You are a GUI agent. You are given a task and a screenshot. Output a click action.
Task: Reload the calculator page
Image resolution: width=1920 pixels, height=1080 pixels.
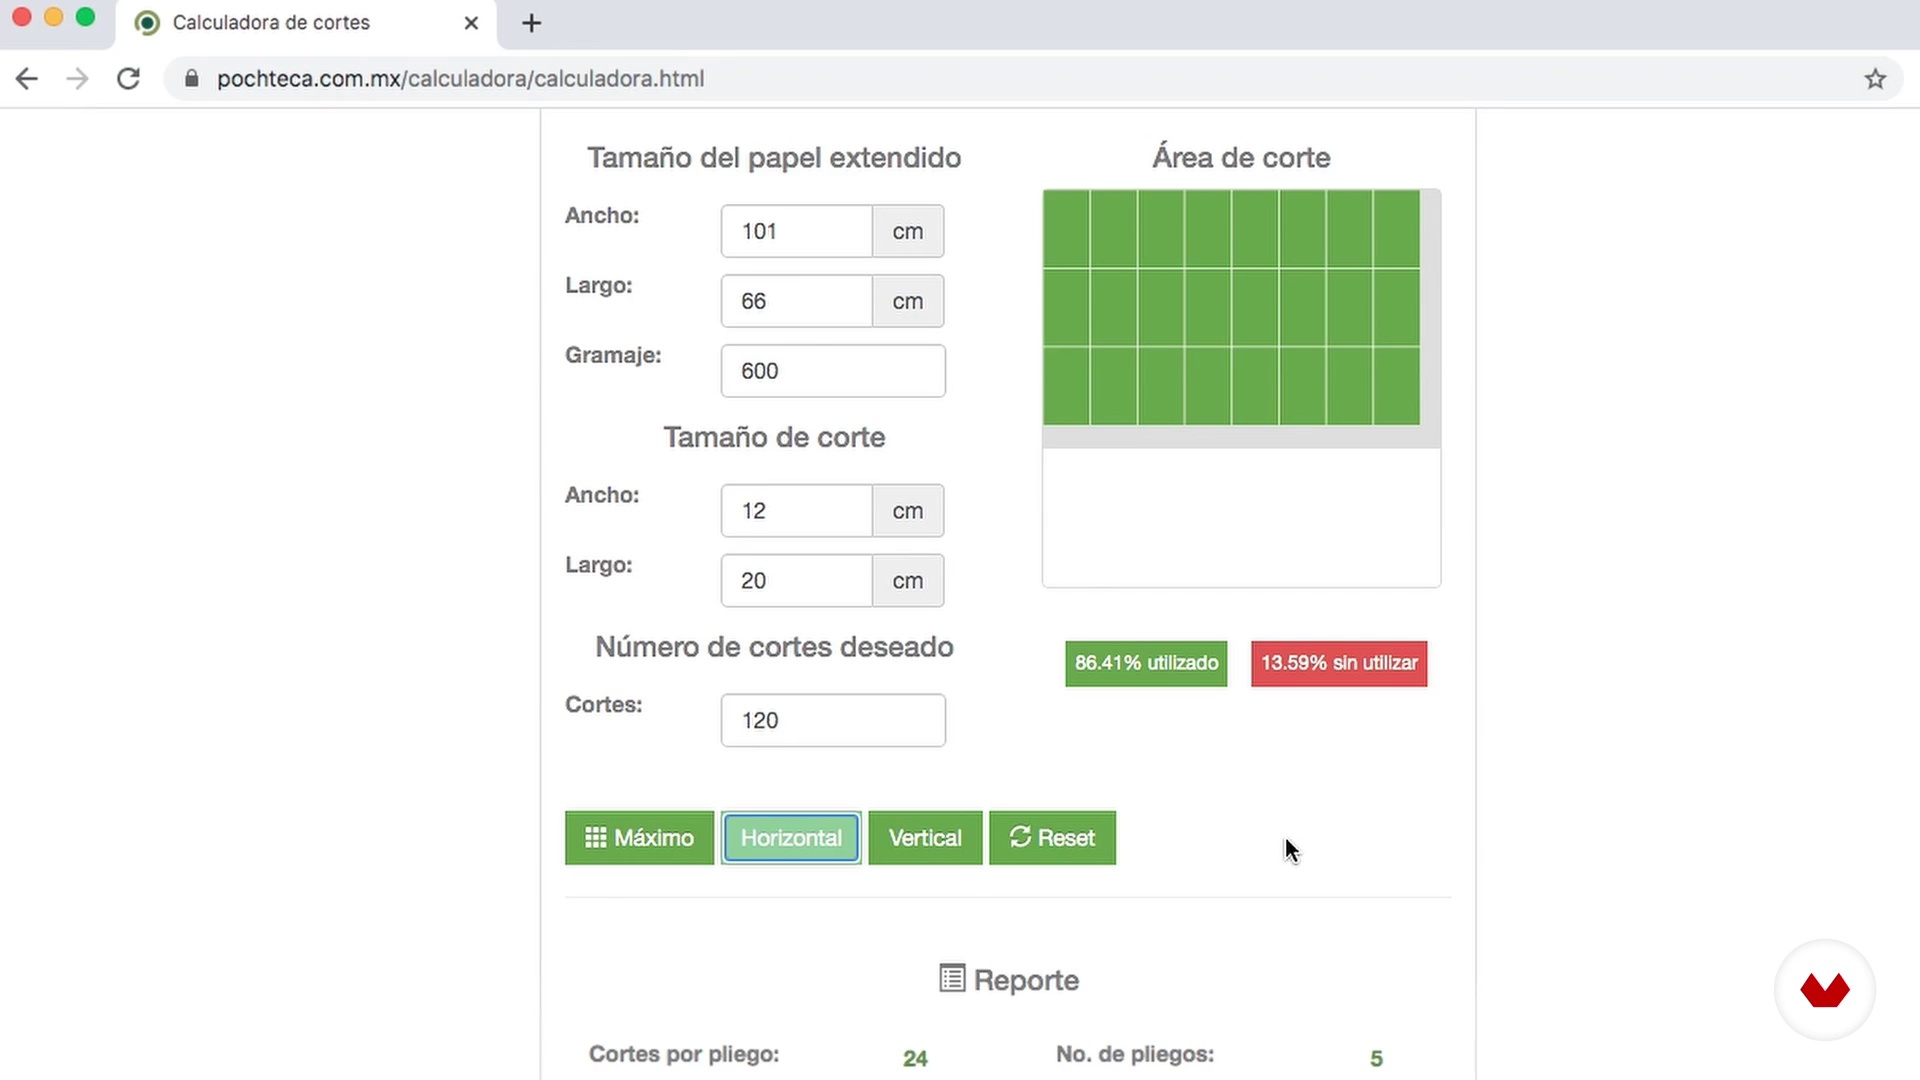[128, 79]
